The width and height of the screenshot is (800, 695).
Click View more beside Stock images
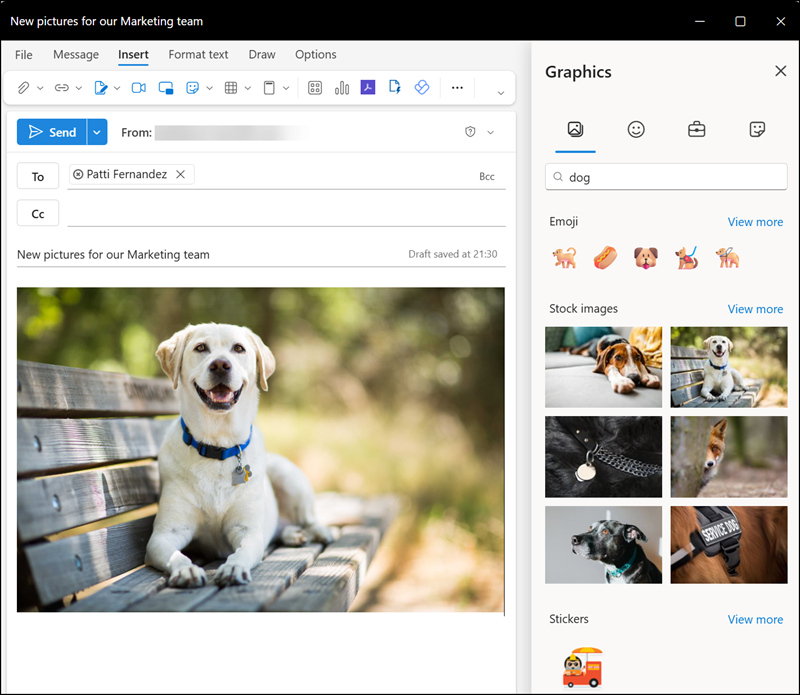[755, 309]
